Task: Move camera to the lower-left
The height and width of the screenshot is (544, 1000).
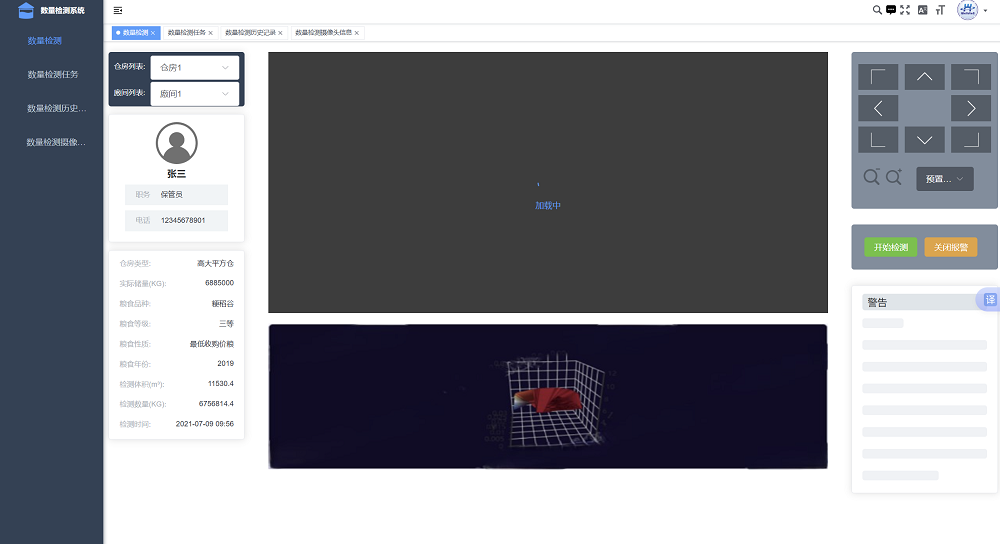Action: tap(878, 140)
